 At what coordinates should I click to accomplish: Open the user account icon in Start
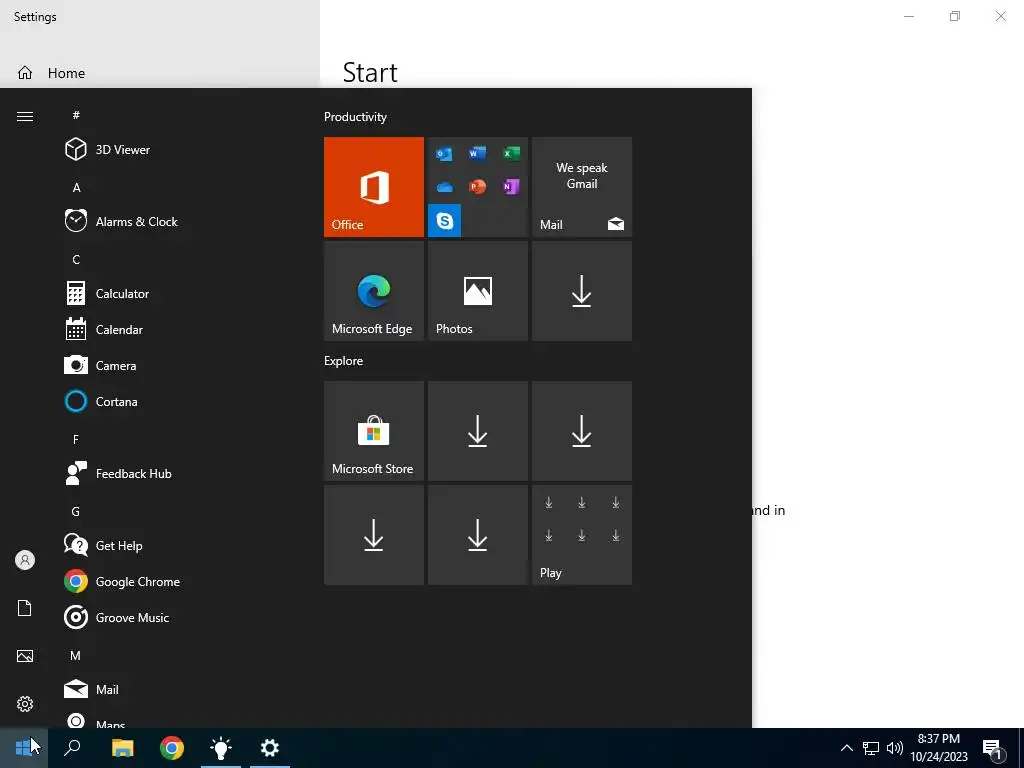pos(25,560)
